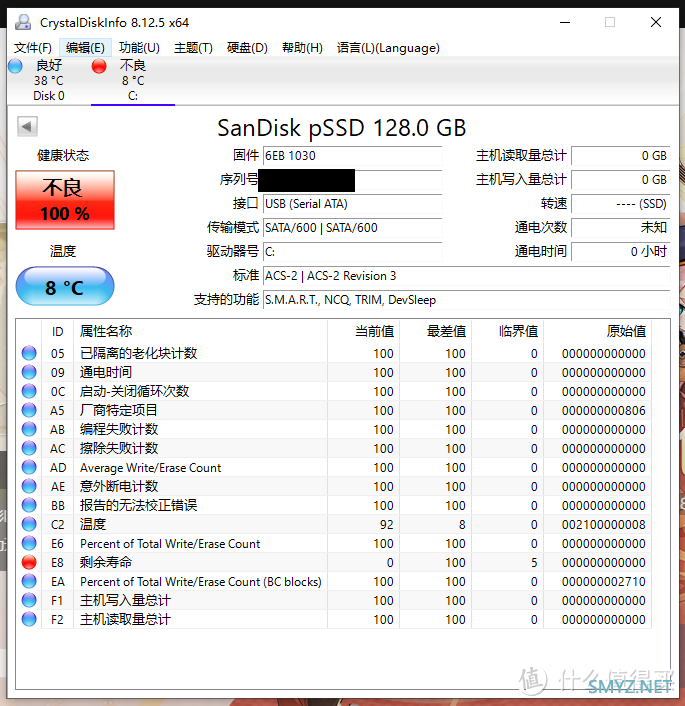Click the blue status icon for attribute C2
The width and height of the screenshot is (685, 706).
tap(29, 524)
